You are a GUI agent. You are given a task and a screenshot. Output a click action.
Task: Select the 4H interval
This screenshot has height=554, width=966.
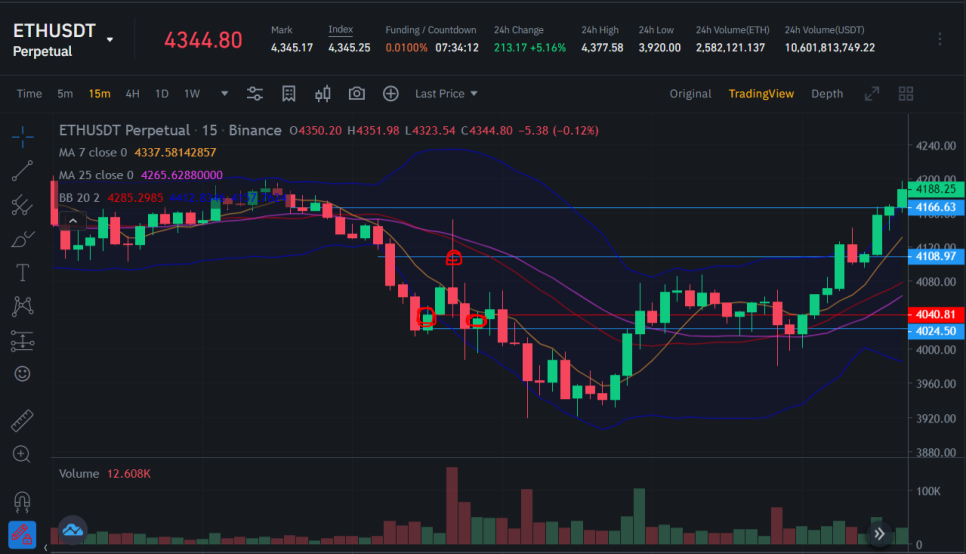(132, 94)
